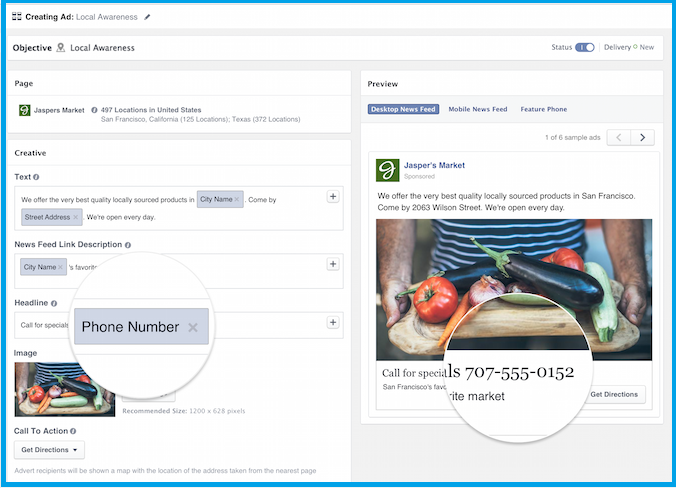
Task: Remove the Street Address tag with its X
Action: coord(76,217)
